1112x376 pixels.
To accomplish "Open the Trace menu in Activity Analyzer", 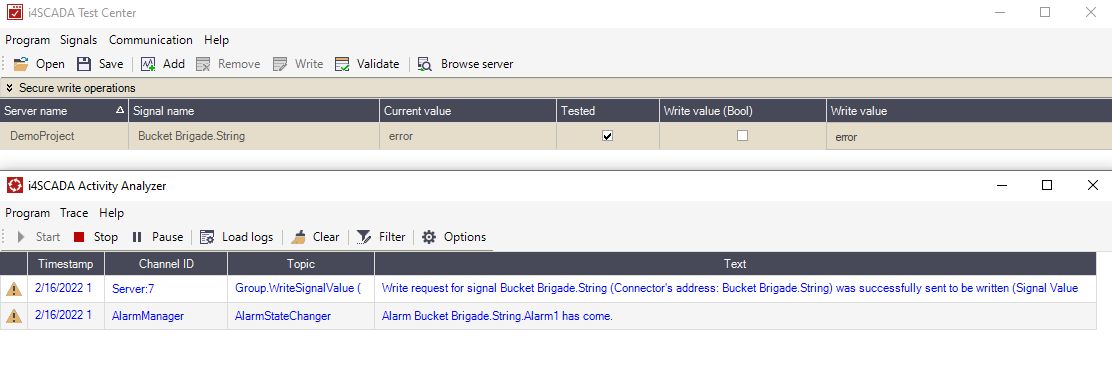I will tap(74, 213).
